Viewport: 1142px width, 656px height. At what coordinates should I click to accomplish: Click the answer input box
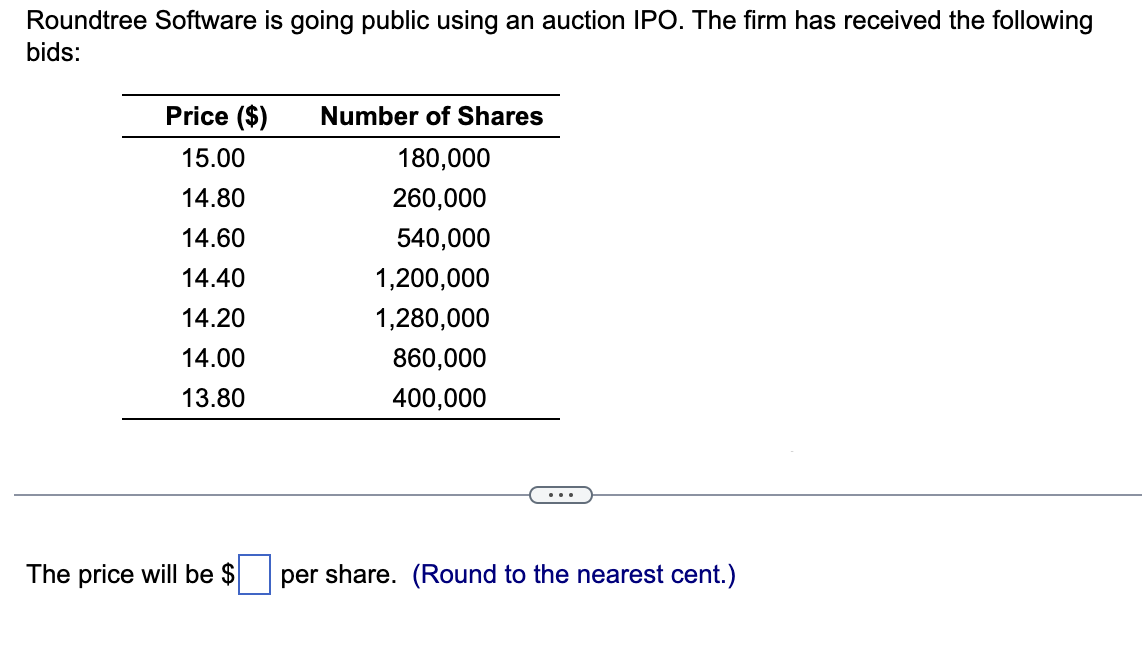[255, 573]
